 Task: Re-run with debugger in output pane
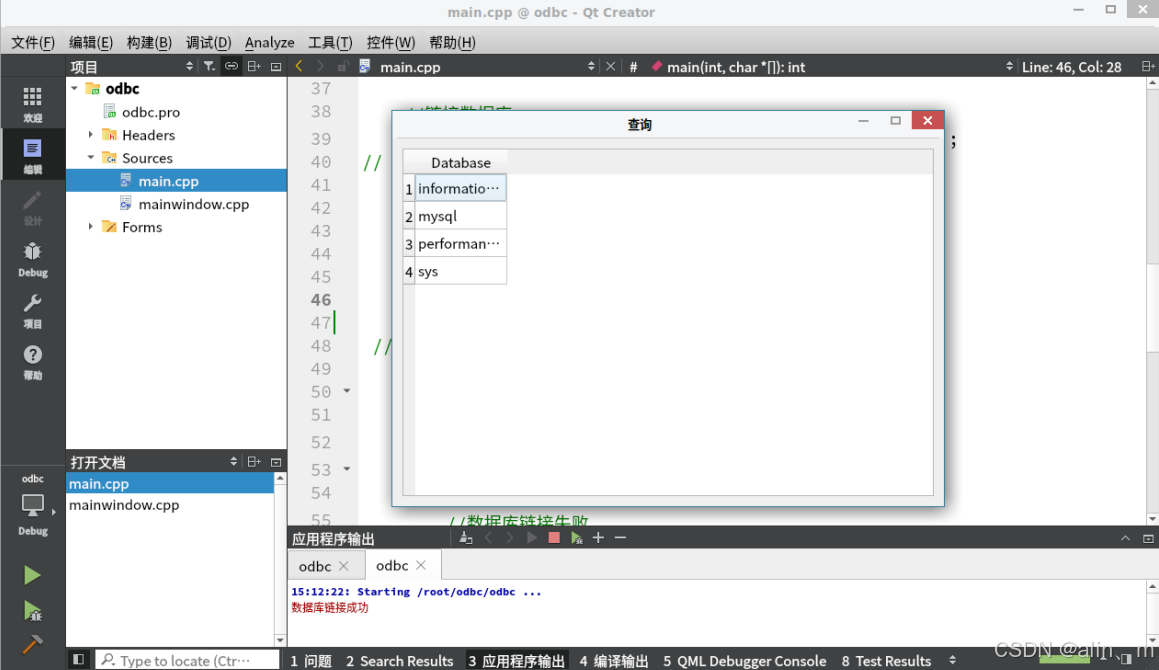[x=577, y=538]
